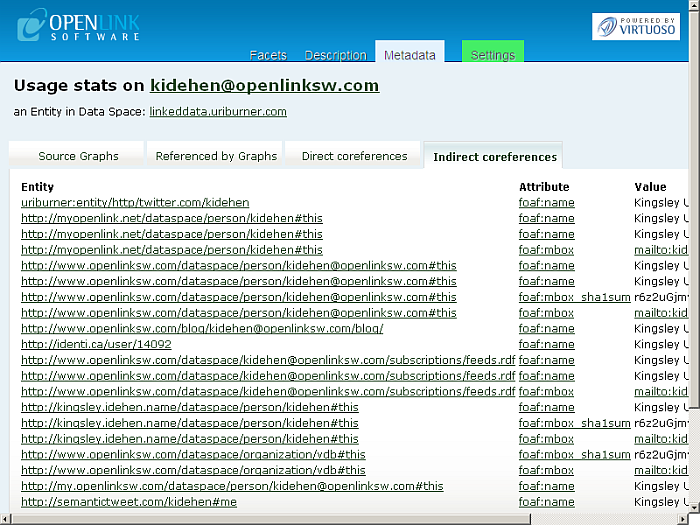Click r6z2uGjm value in kingsley.idehen.name row

point(661,423)
